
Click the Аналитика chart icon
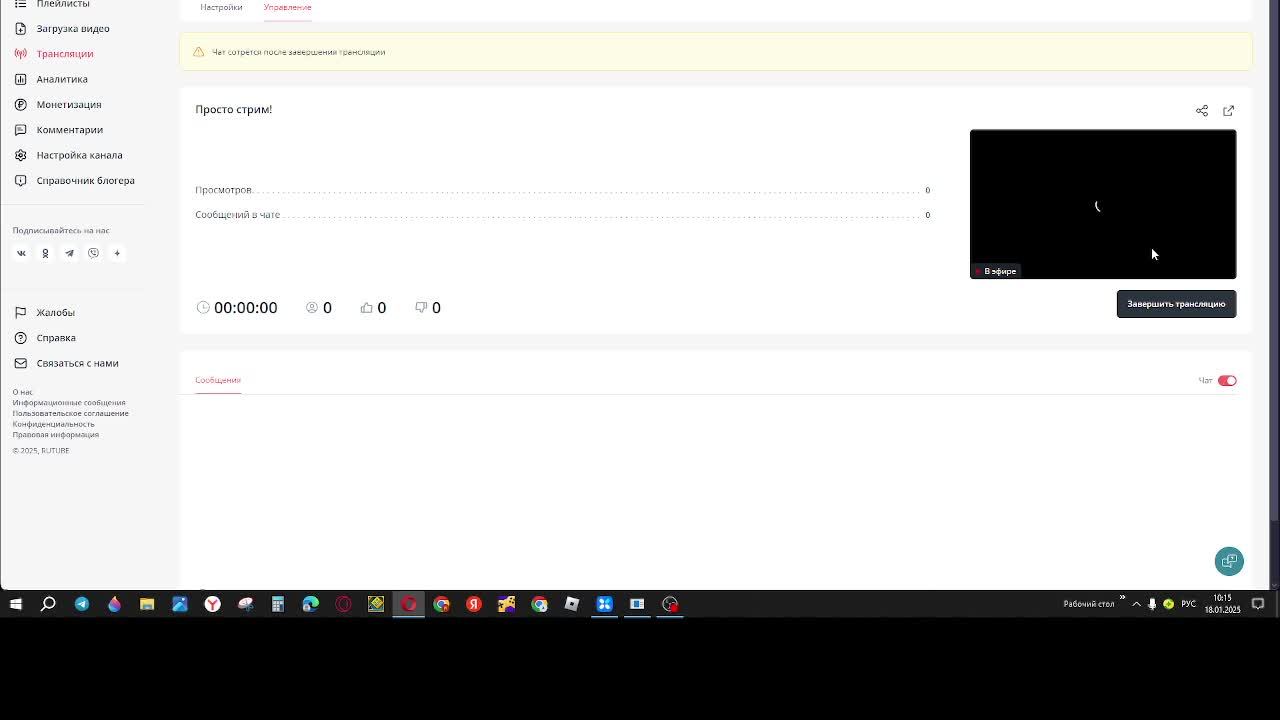(20, 79)
